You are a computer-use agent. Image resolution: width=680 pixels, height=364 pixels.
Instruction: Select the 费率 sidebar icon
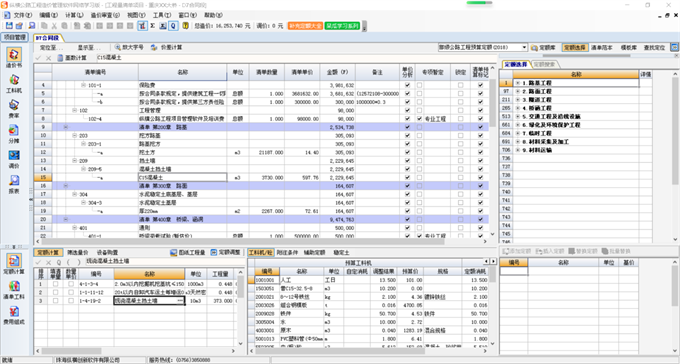click(x=14, y=108)
